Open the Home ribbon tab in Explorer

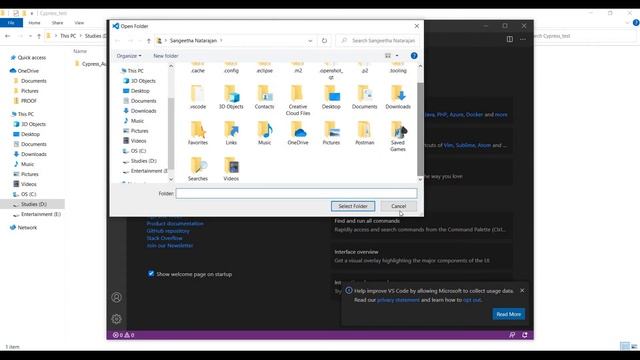34,23
